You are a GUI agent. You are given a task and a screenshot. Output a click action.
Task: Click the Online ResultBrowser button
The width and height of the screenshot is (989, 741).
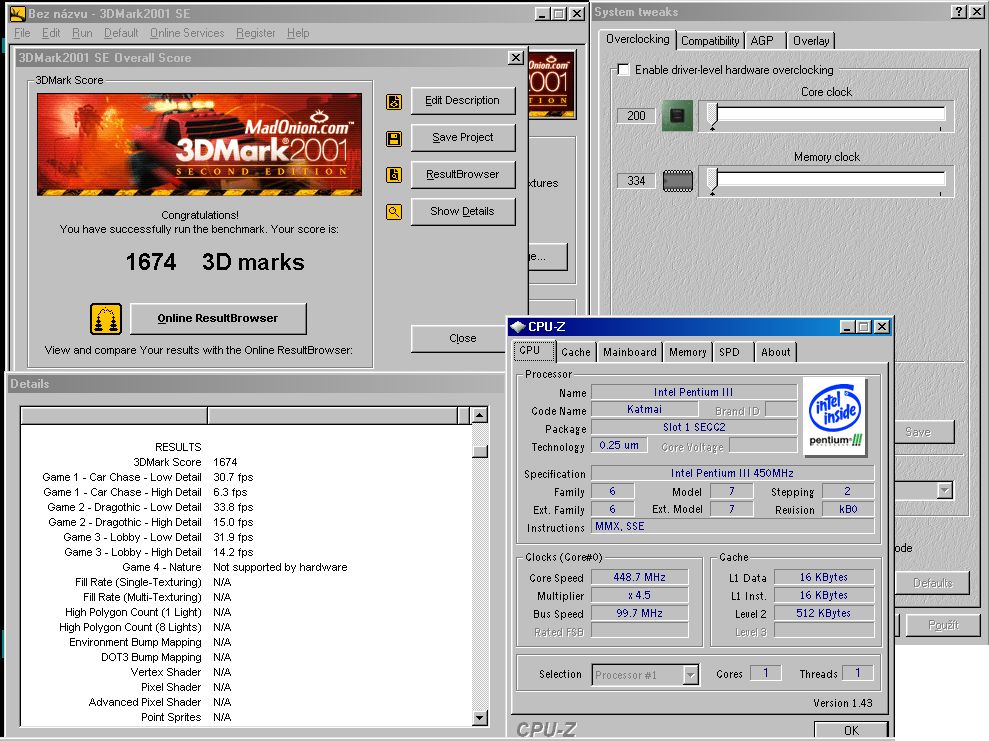point(218,318)
